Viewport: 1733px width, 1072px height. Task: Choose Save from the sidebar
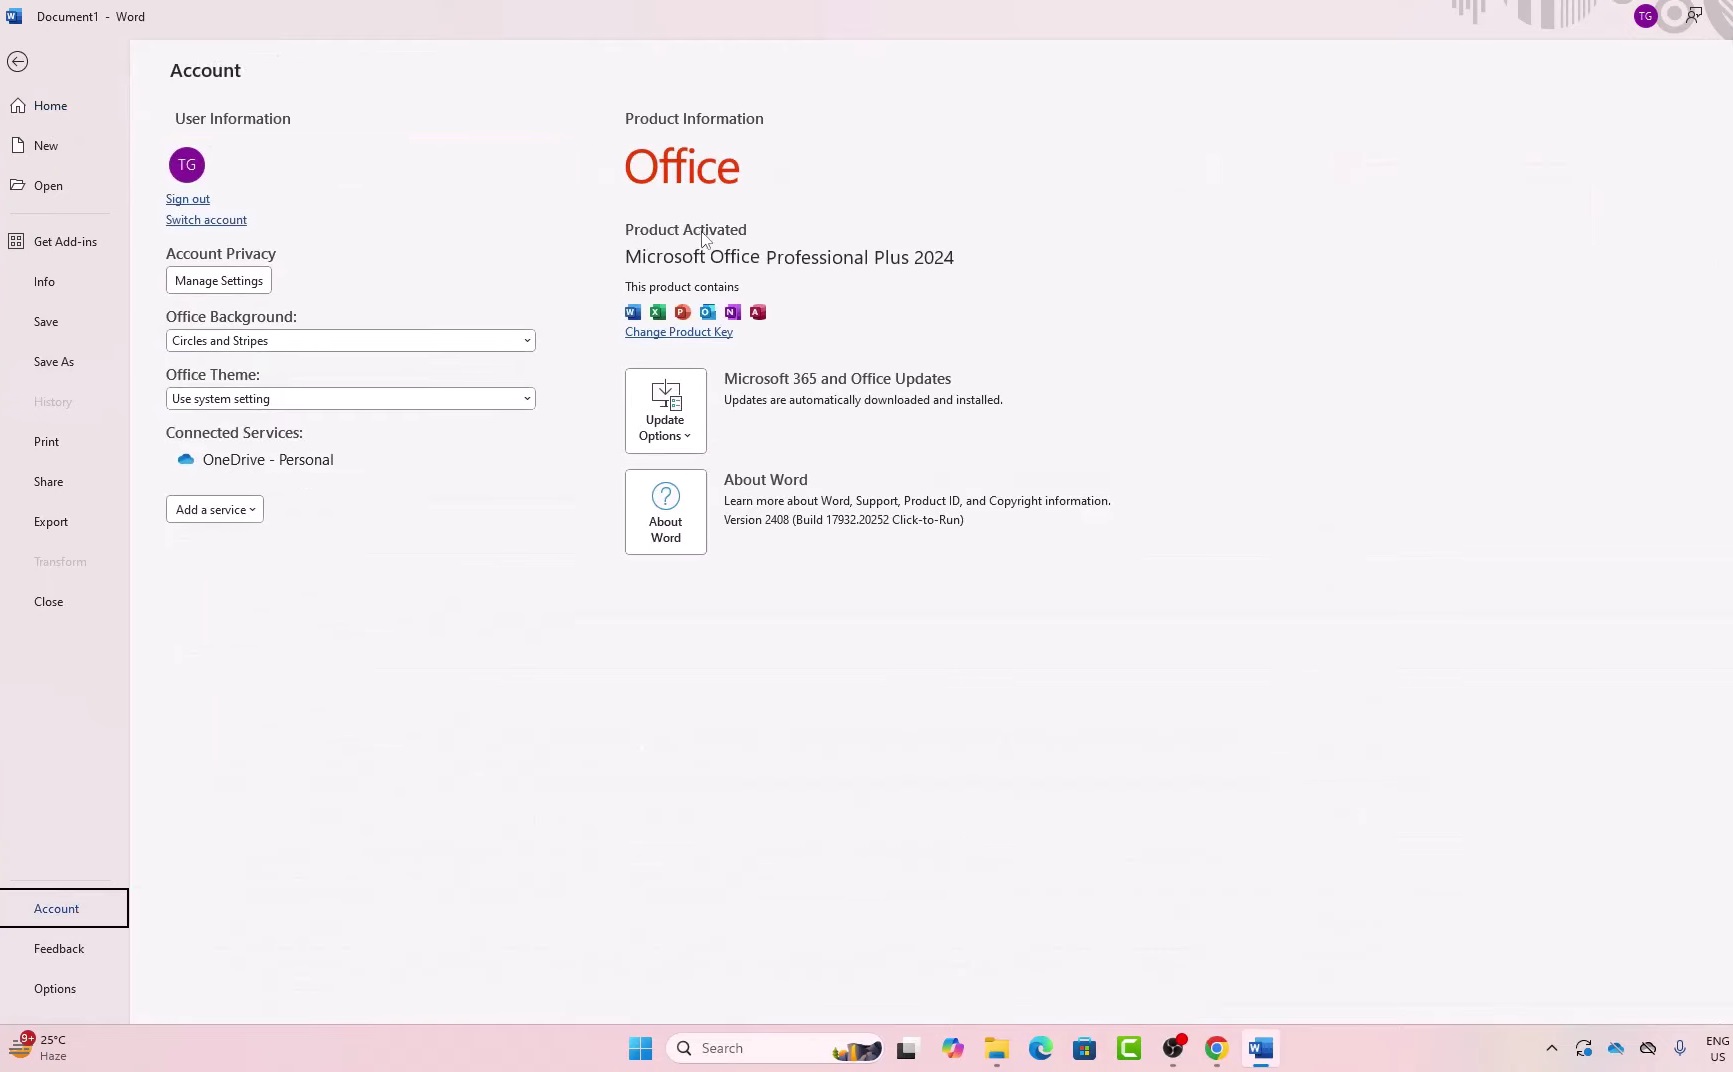[46, 322]
